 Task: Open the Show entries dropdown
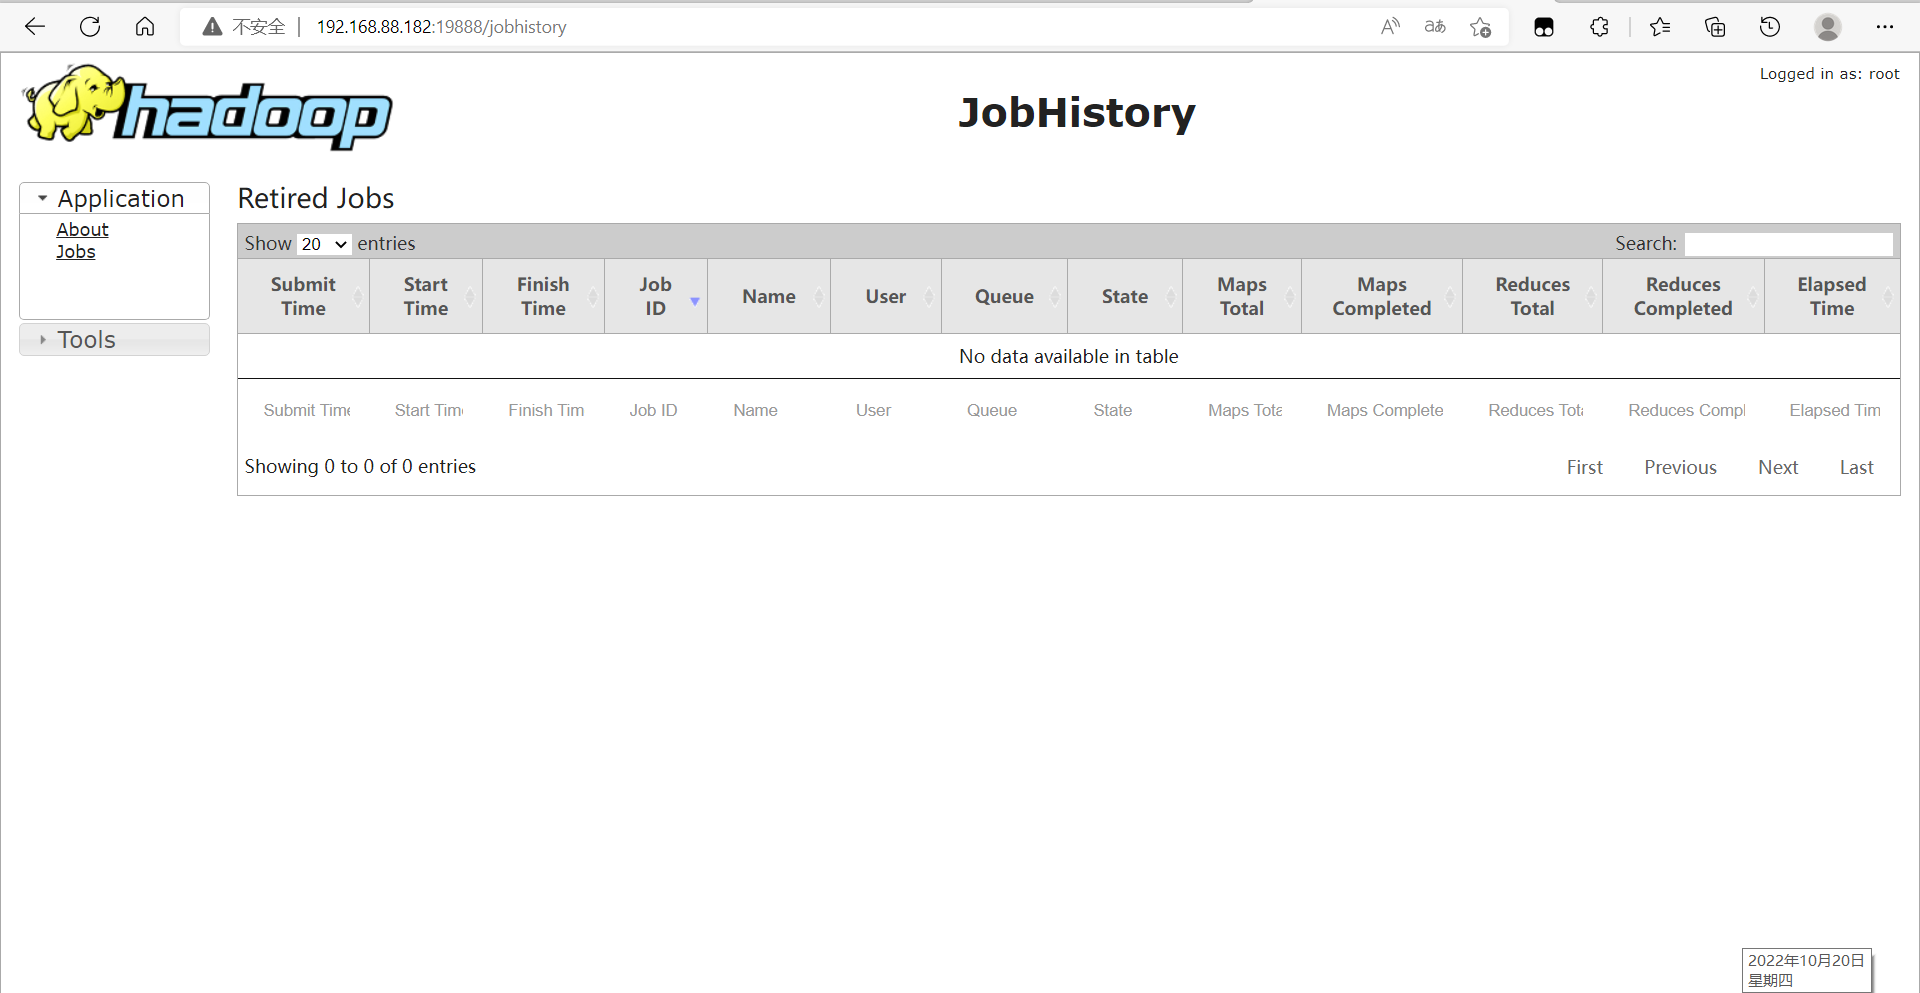point(324,244)
